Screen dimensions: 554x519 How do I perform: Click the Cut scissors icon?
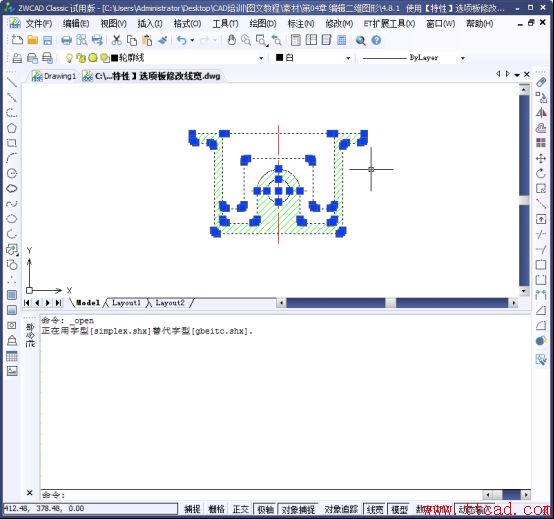[116, 40]
